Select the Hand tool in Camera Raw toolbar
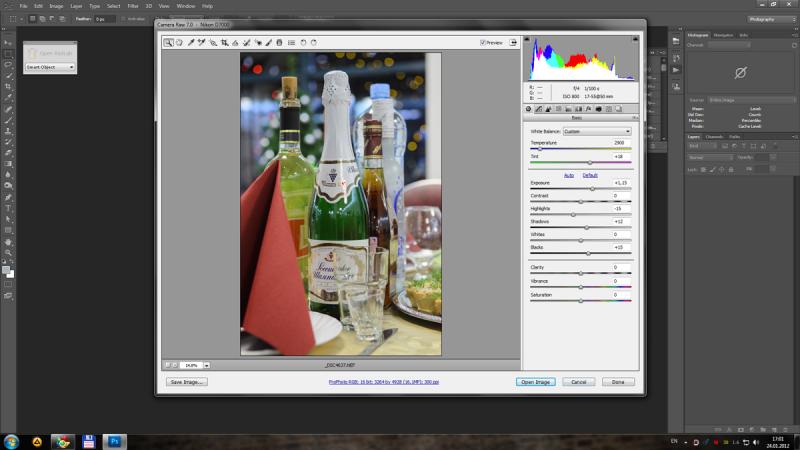This screenshot has width=800, height=450. coord(179,43)
